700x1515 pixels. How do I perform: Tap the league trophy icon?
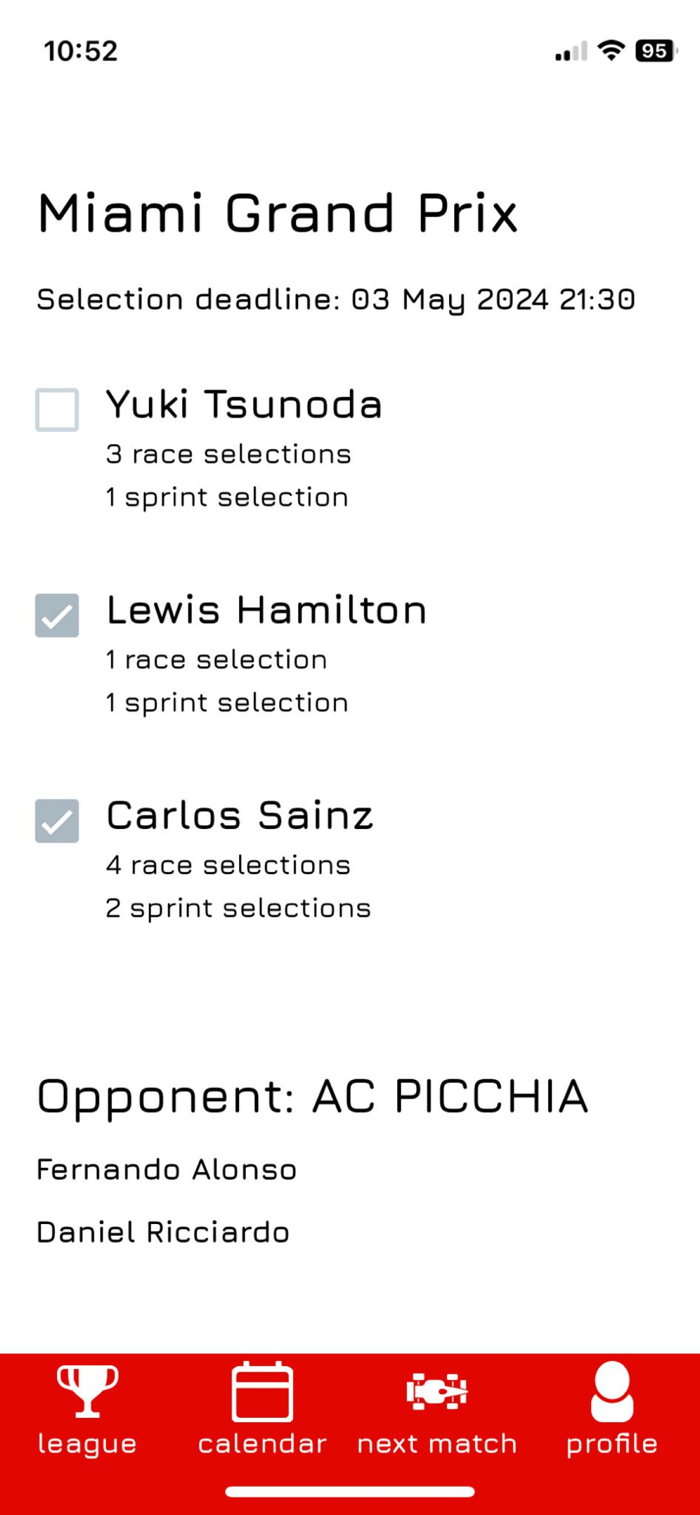point(87,1390)
